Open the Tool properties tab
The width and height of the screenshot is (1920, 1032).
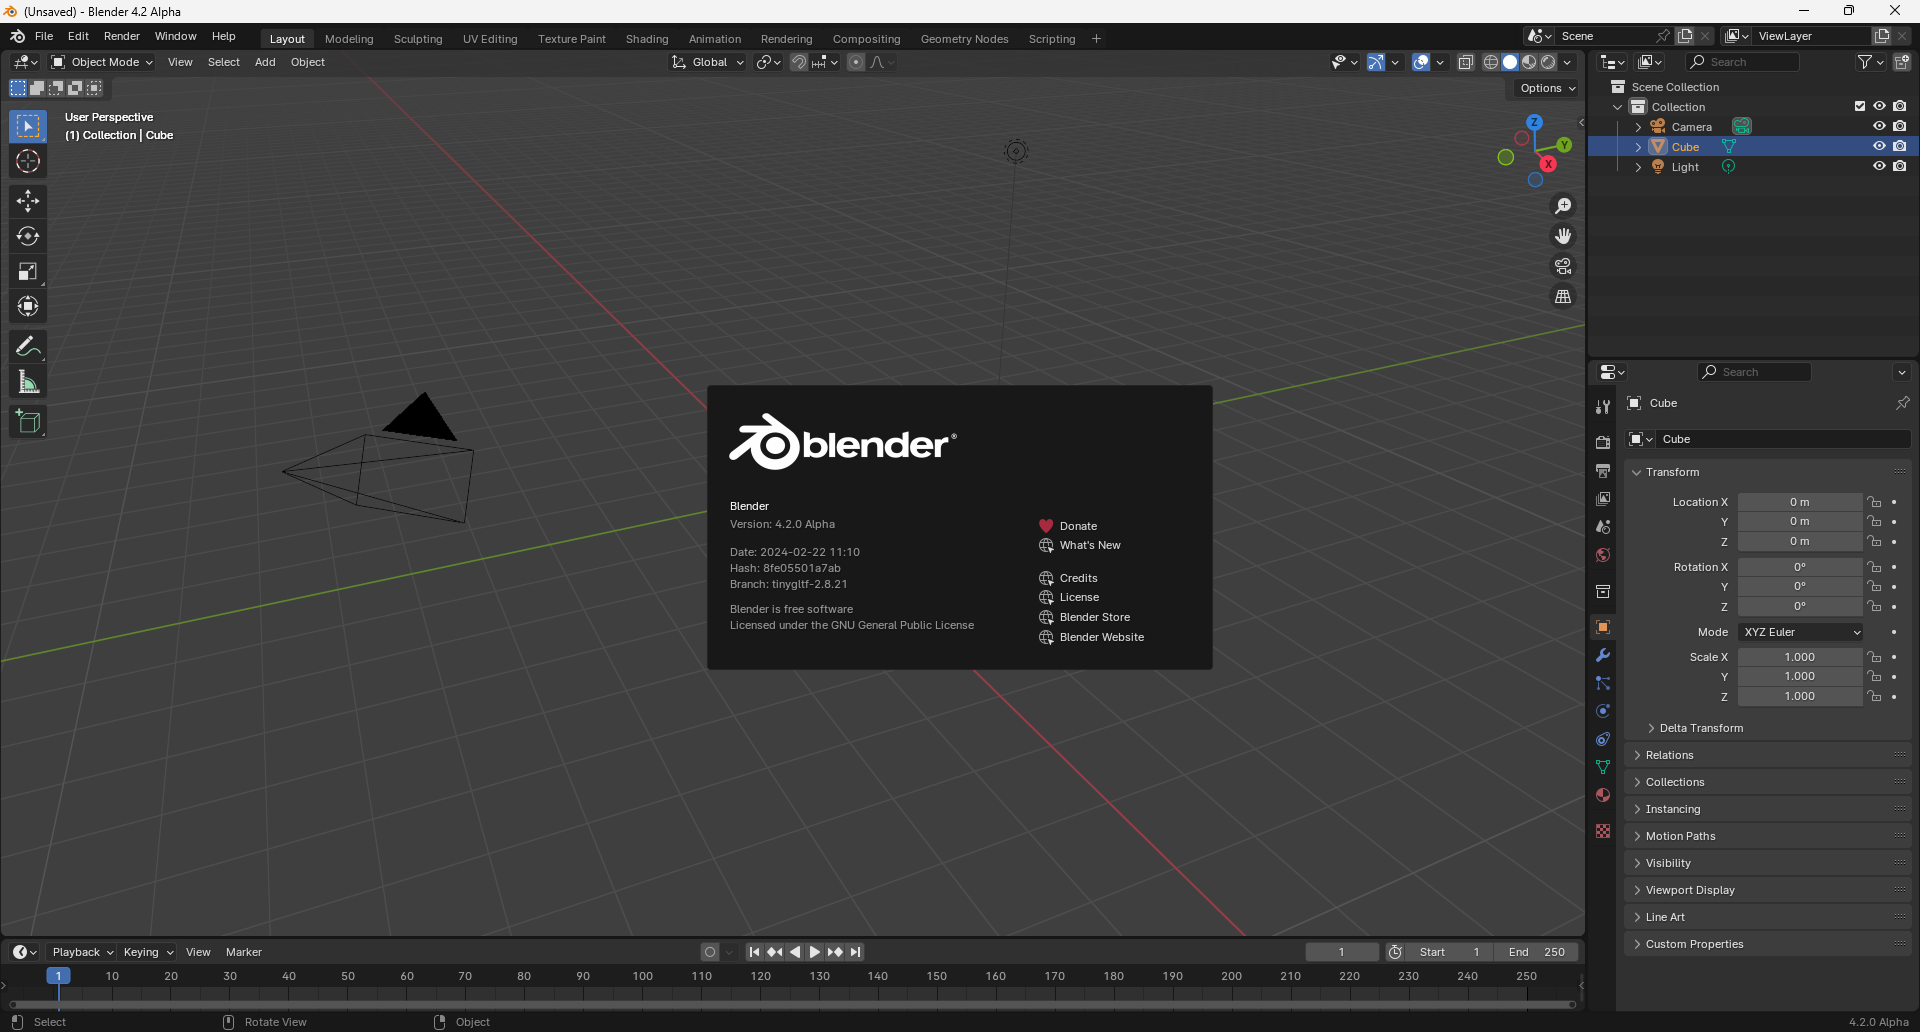[1603, 406]
